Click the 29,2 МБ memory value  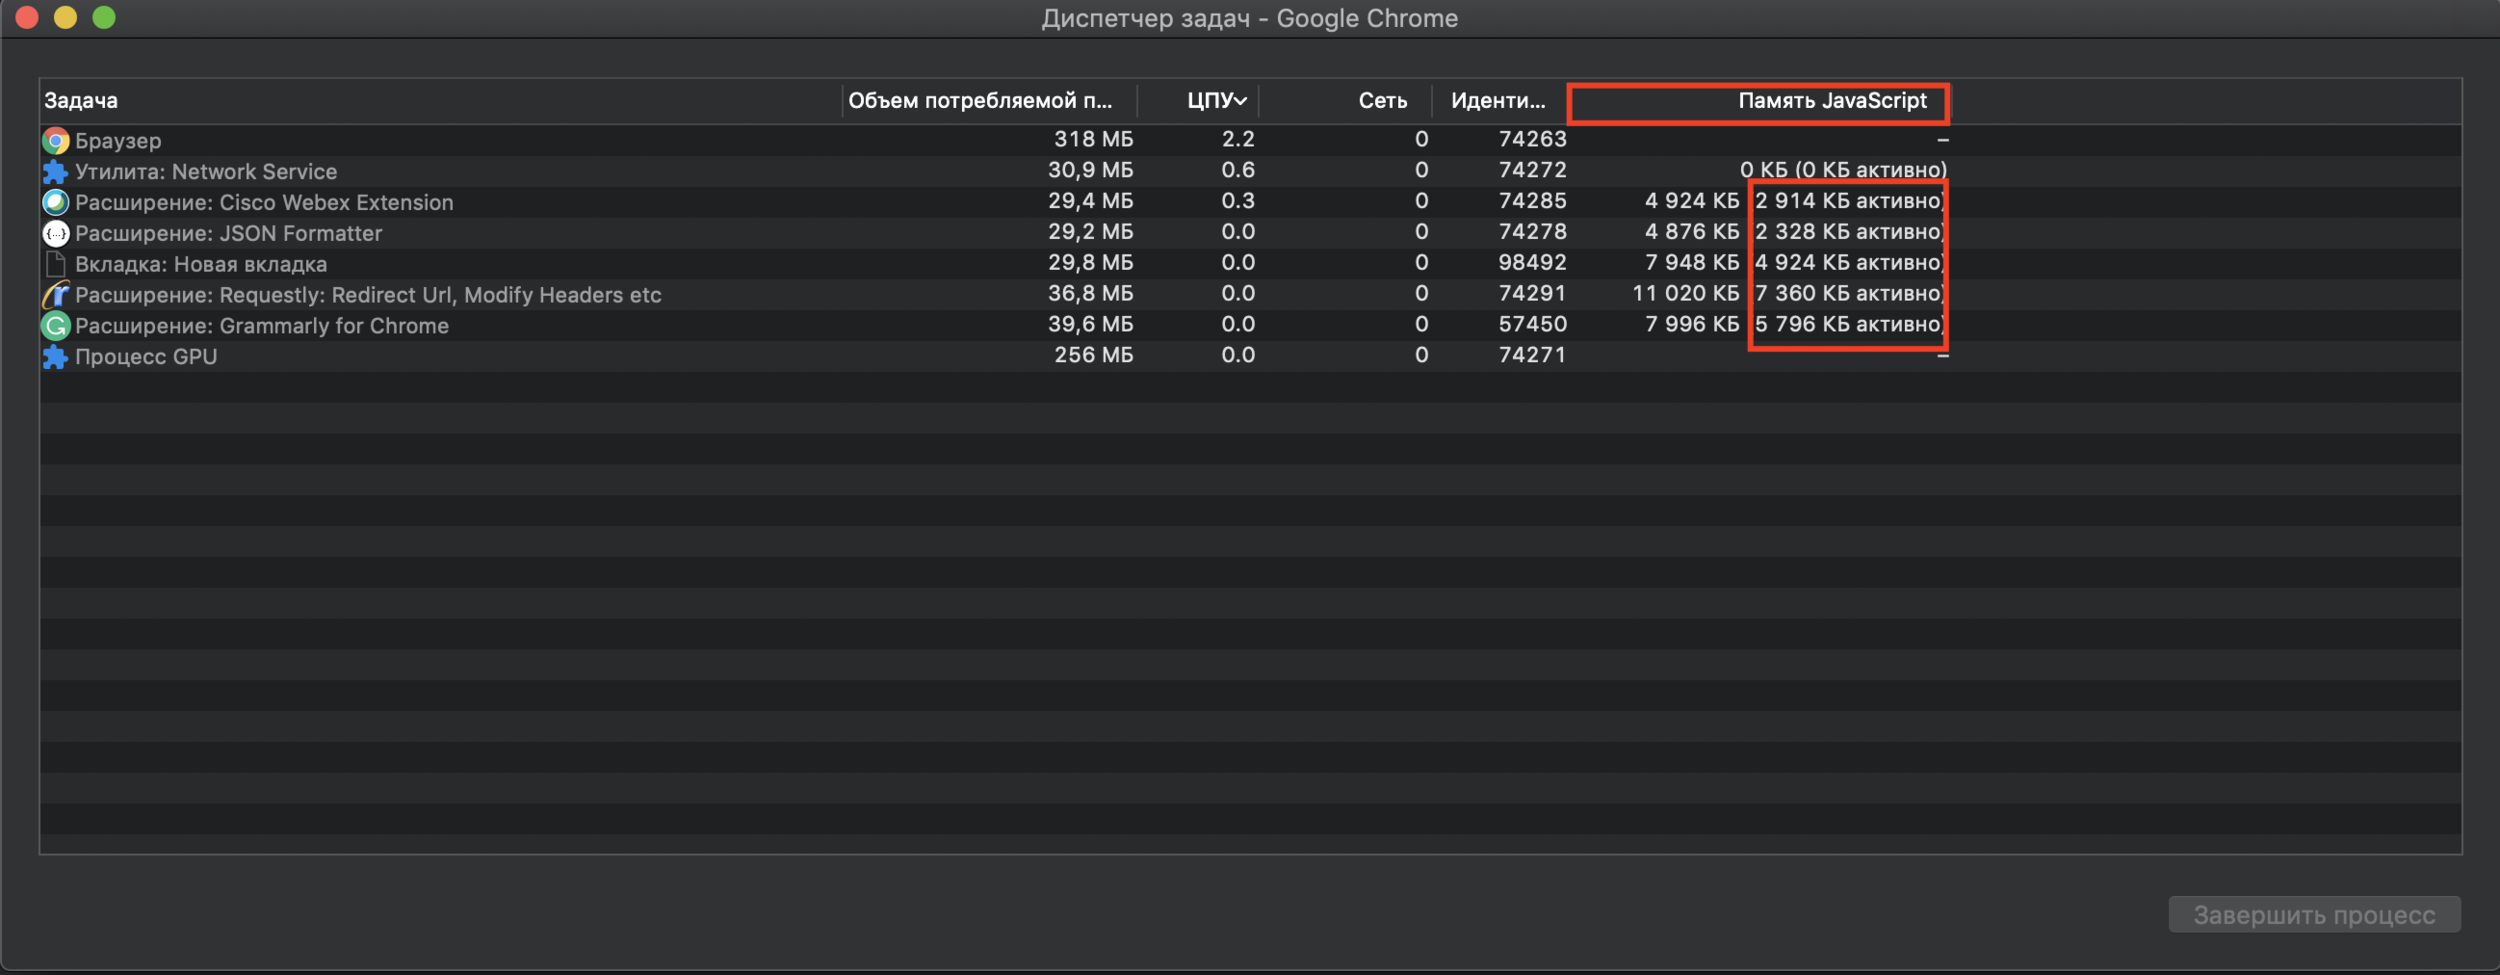(1090, 232)
